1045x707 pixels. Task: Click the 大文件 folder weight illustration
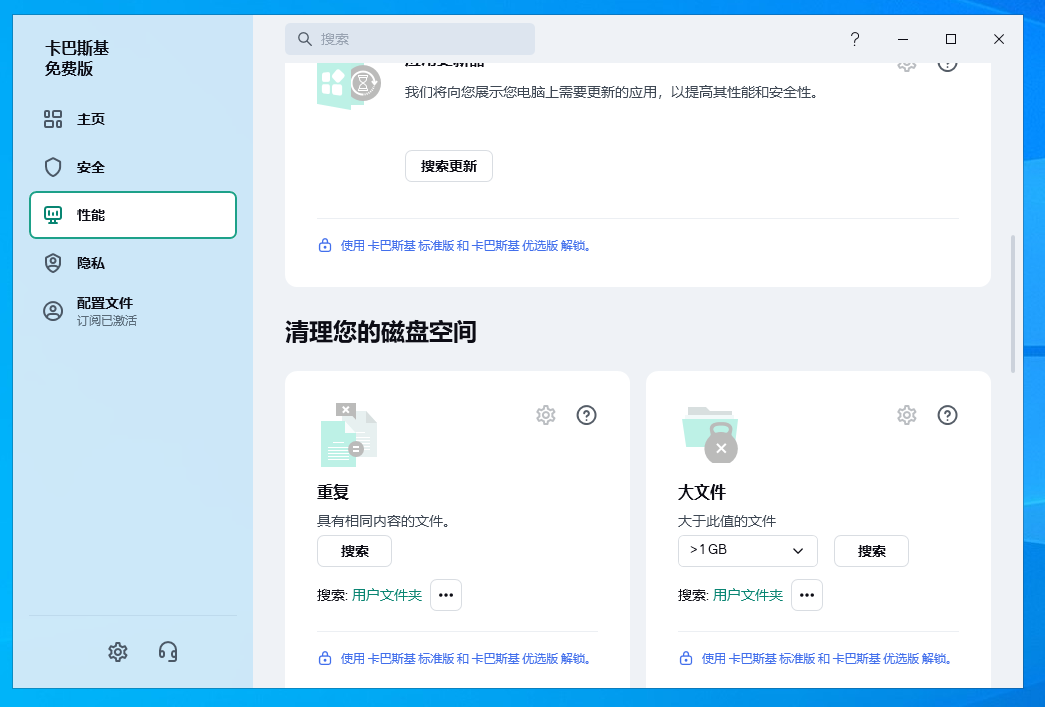(x=710, y=434)
